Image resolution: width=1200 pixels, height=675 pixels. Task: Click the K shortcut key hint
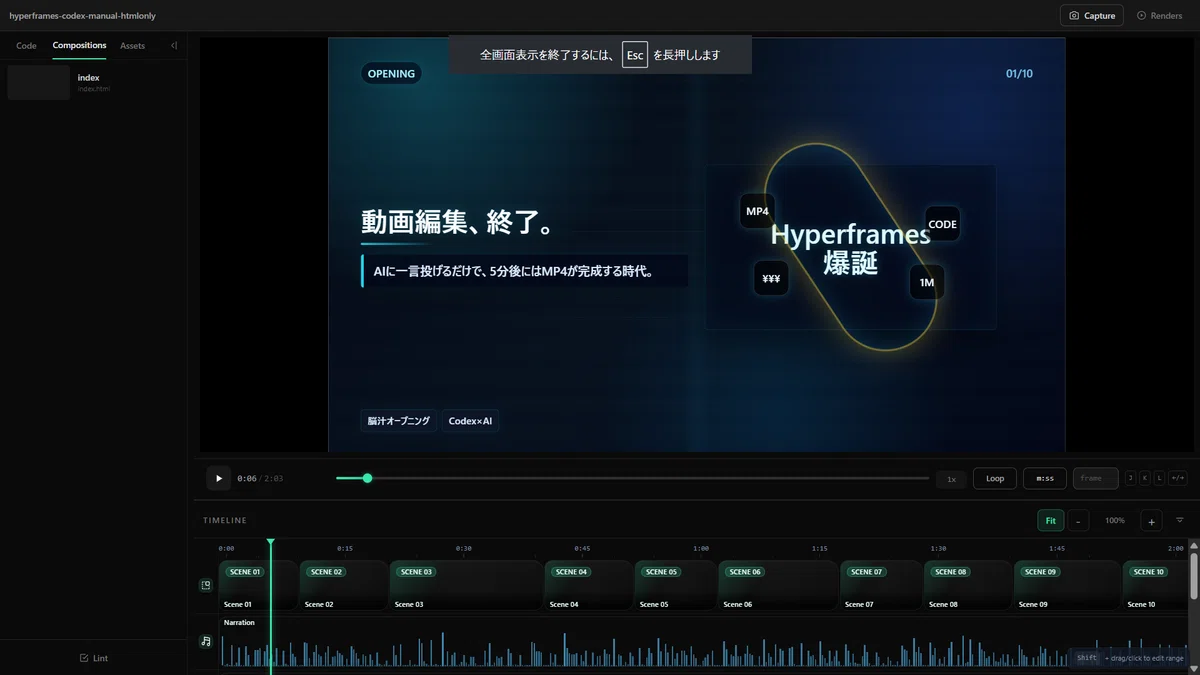[x=1145, y=478]
